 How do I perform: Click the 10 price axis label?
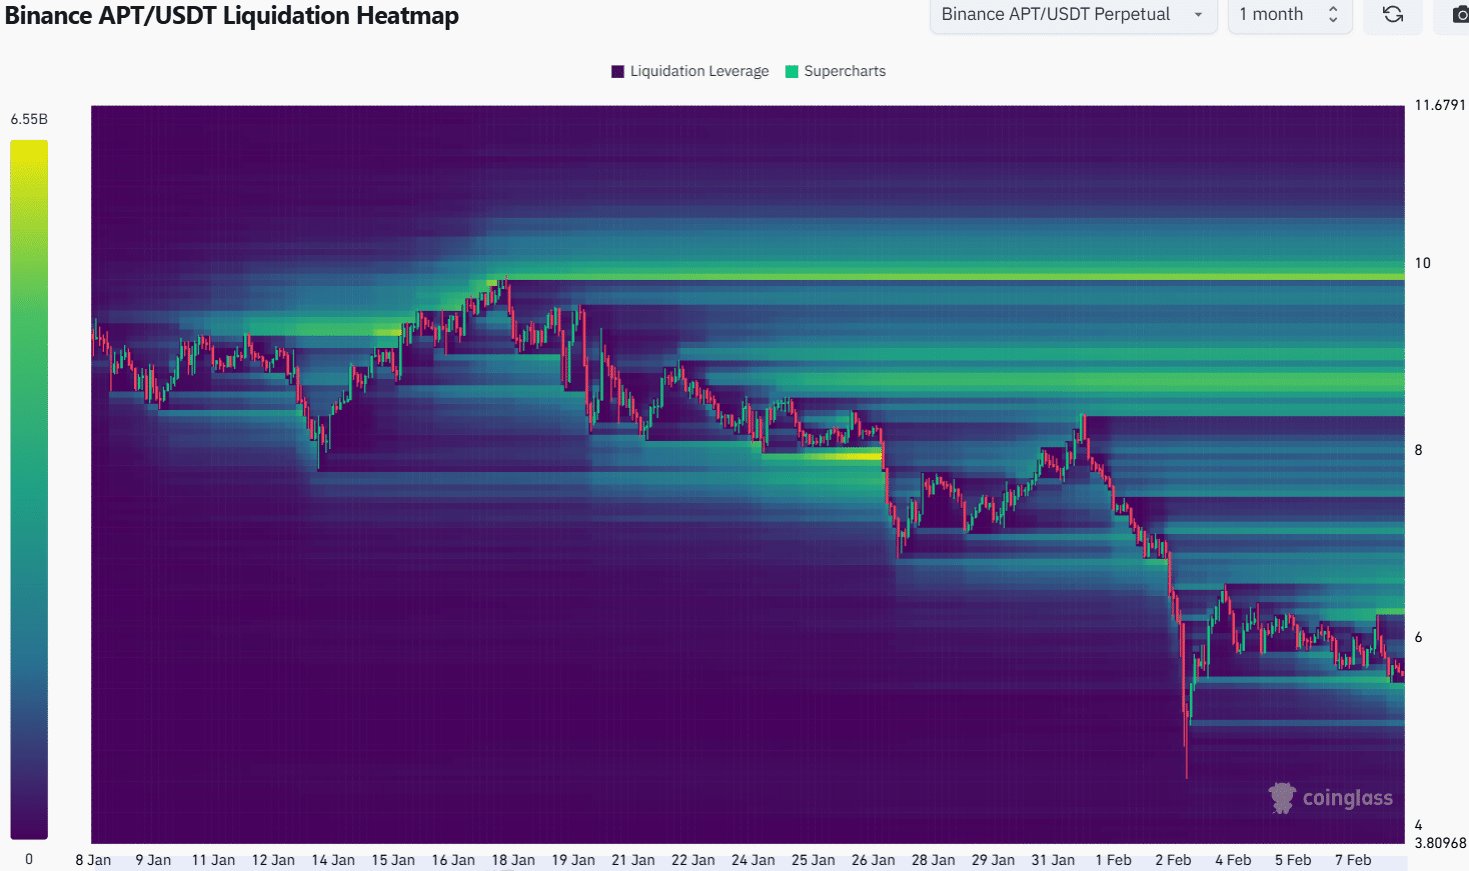click(1422, 263)
